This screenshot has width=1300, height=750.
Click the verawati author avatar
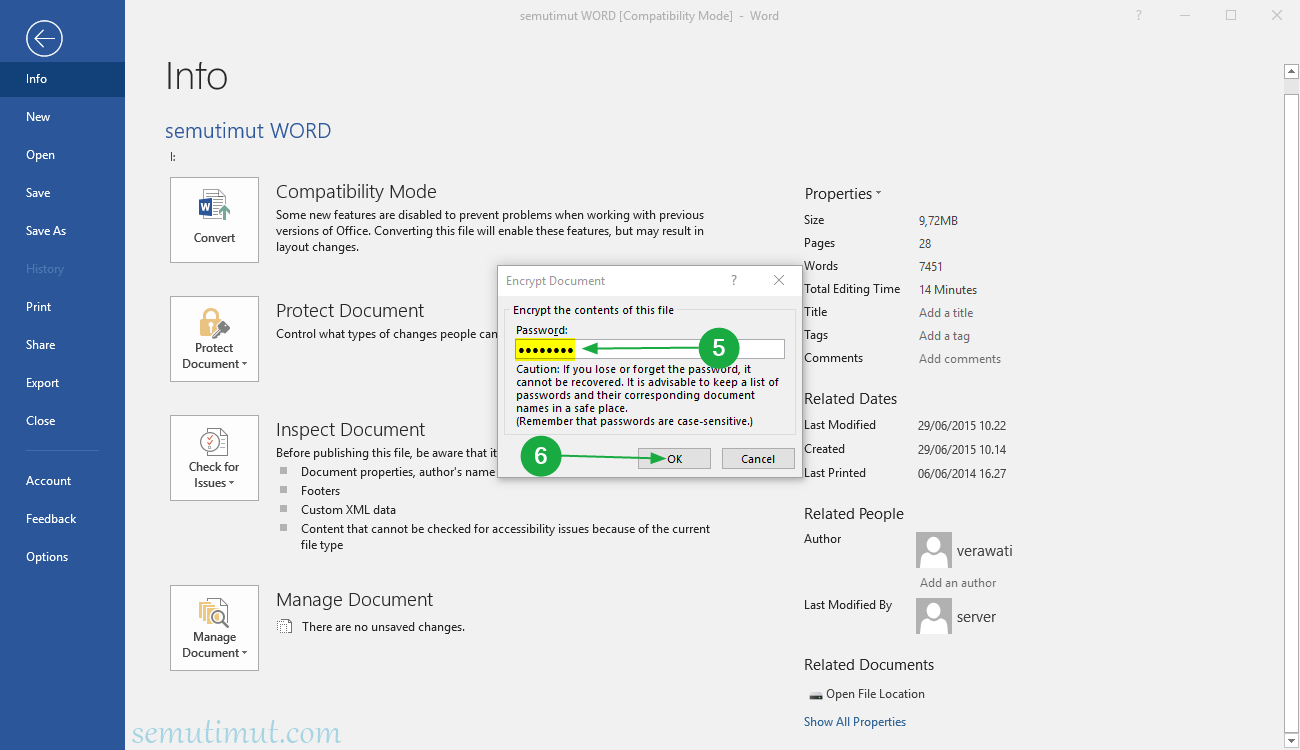(934, 550)
